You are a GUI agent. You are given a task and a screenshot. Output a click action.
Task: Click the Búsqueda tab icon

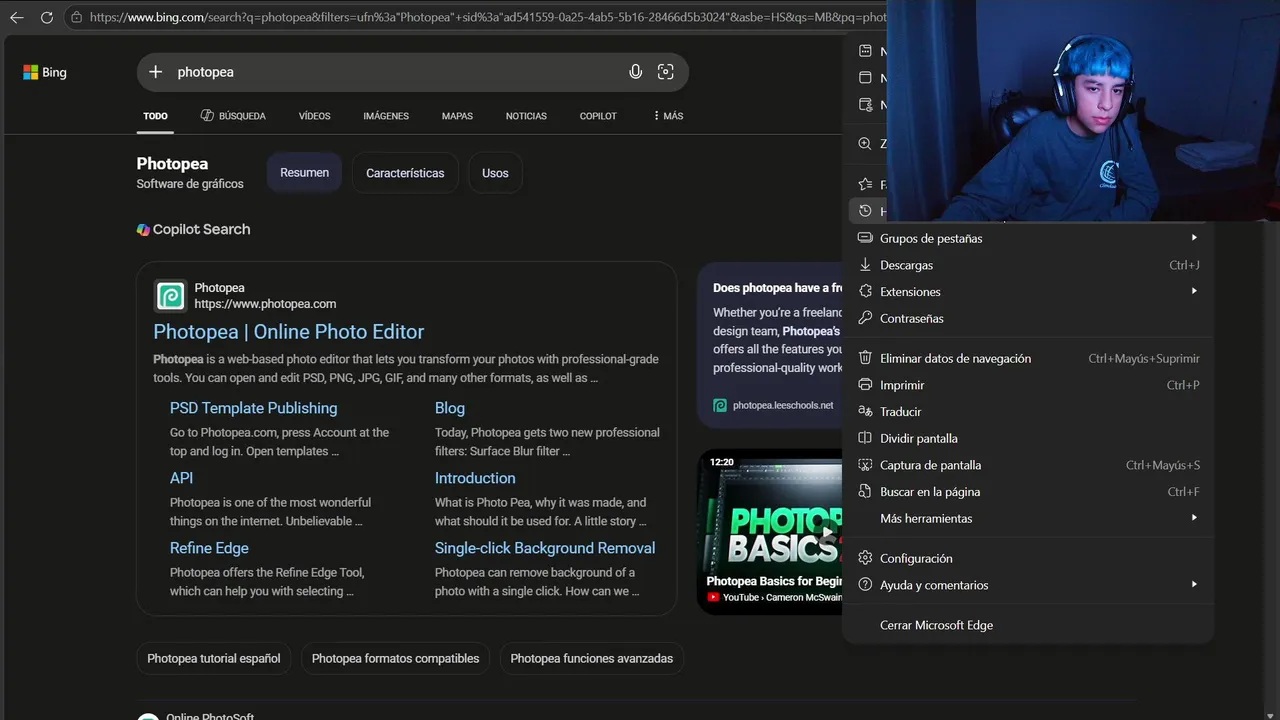pyautogui.click(x=207, y=116)
